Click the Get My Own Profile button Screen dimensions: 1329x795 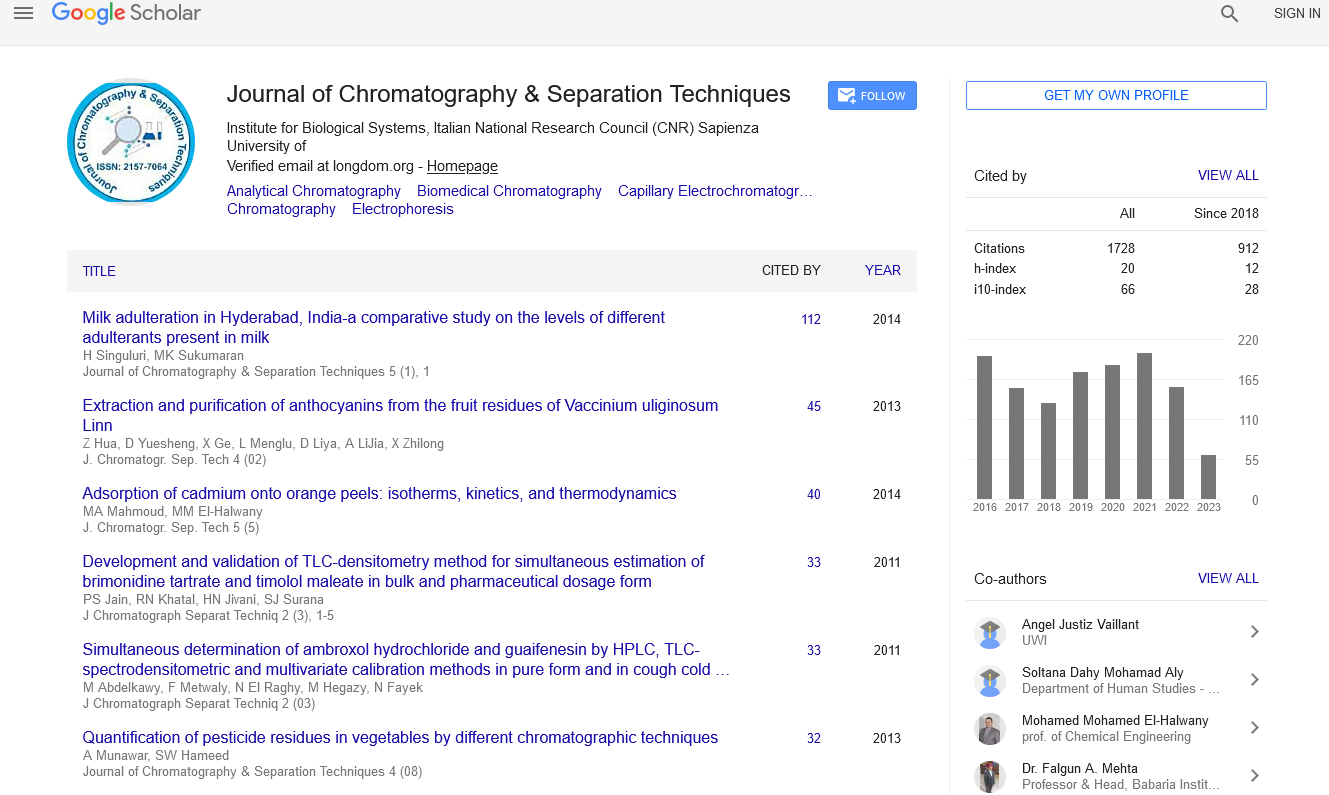[1116, 96]
